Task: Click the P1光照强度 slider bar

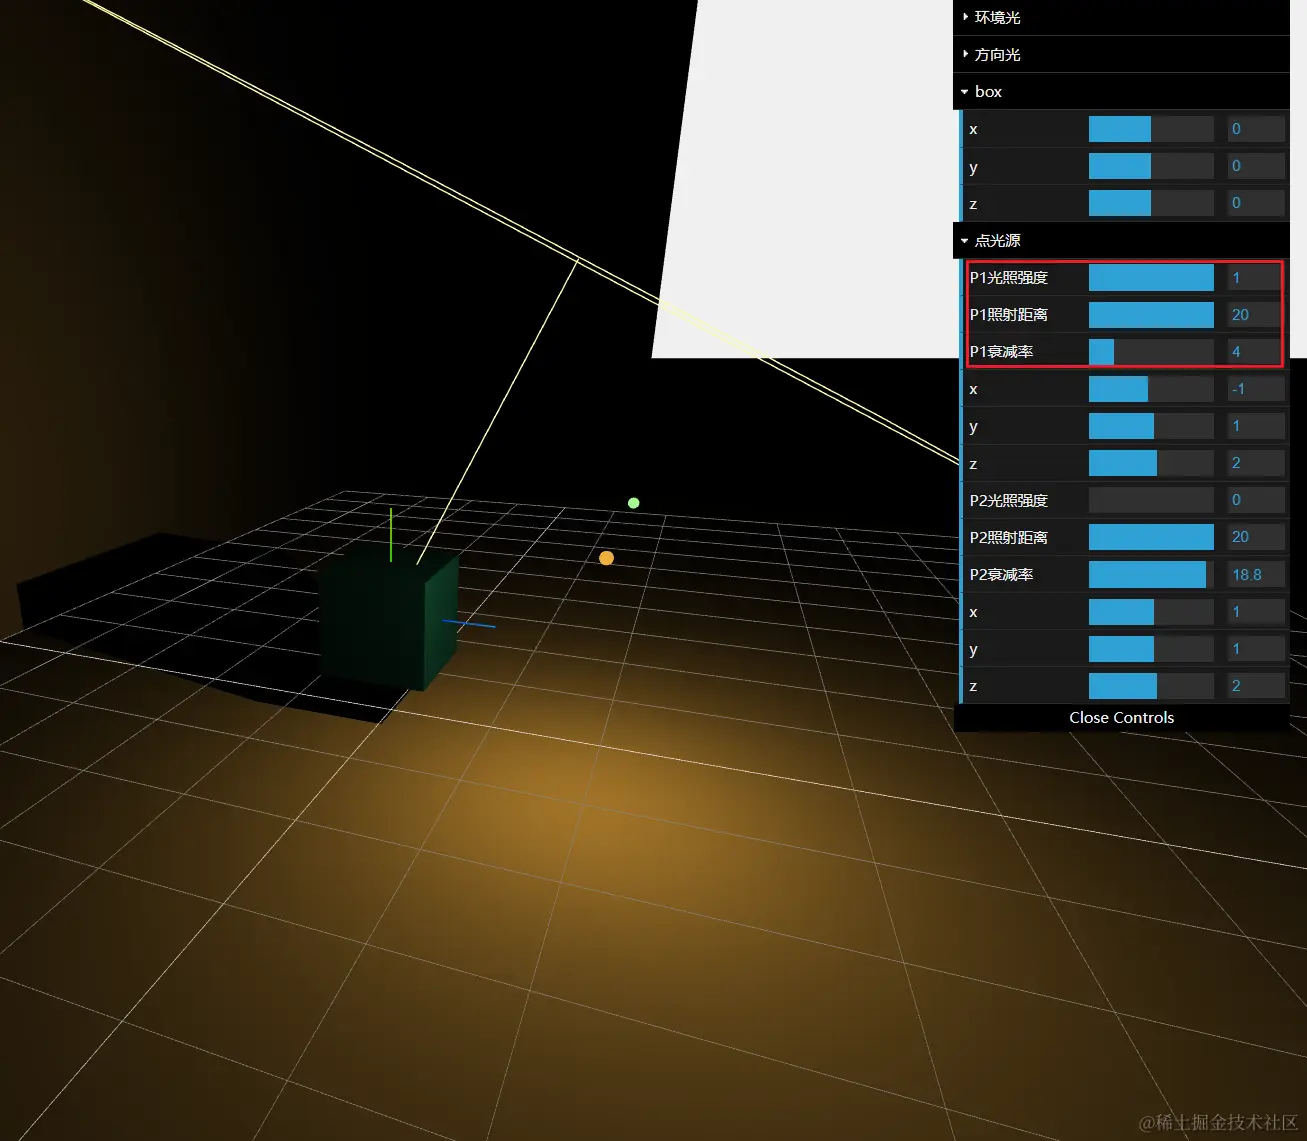Action: click(1151, 277)
